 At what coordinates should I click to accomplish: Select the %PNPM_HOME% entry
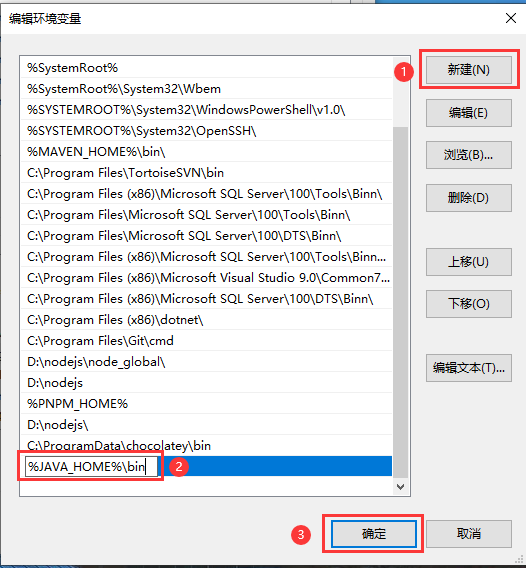(206, 404)
